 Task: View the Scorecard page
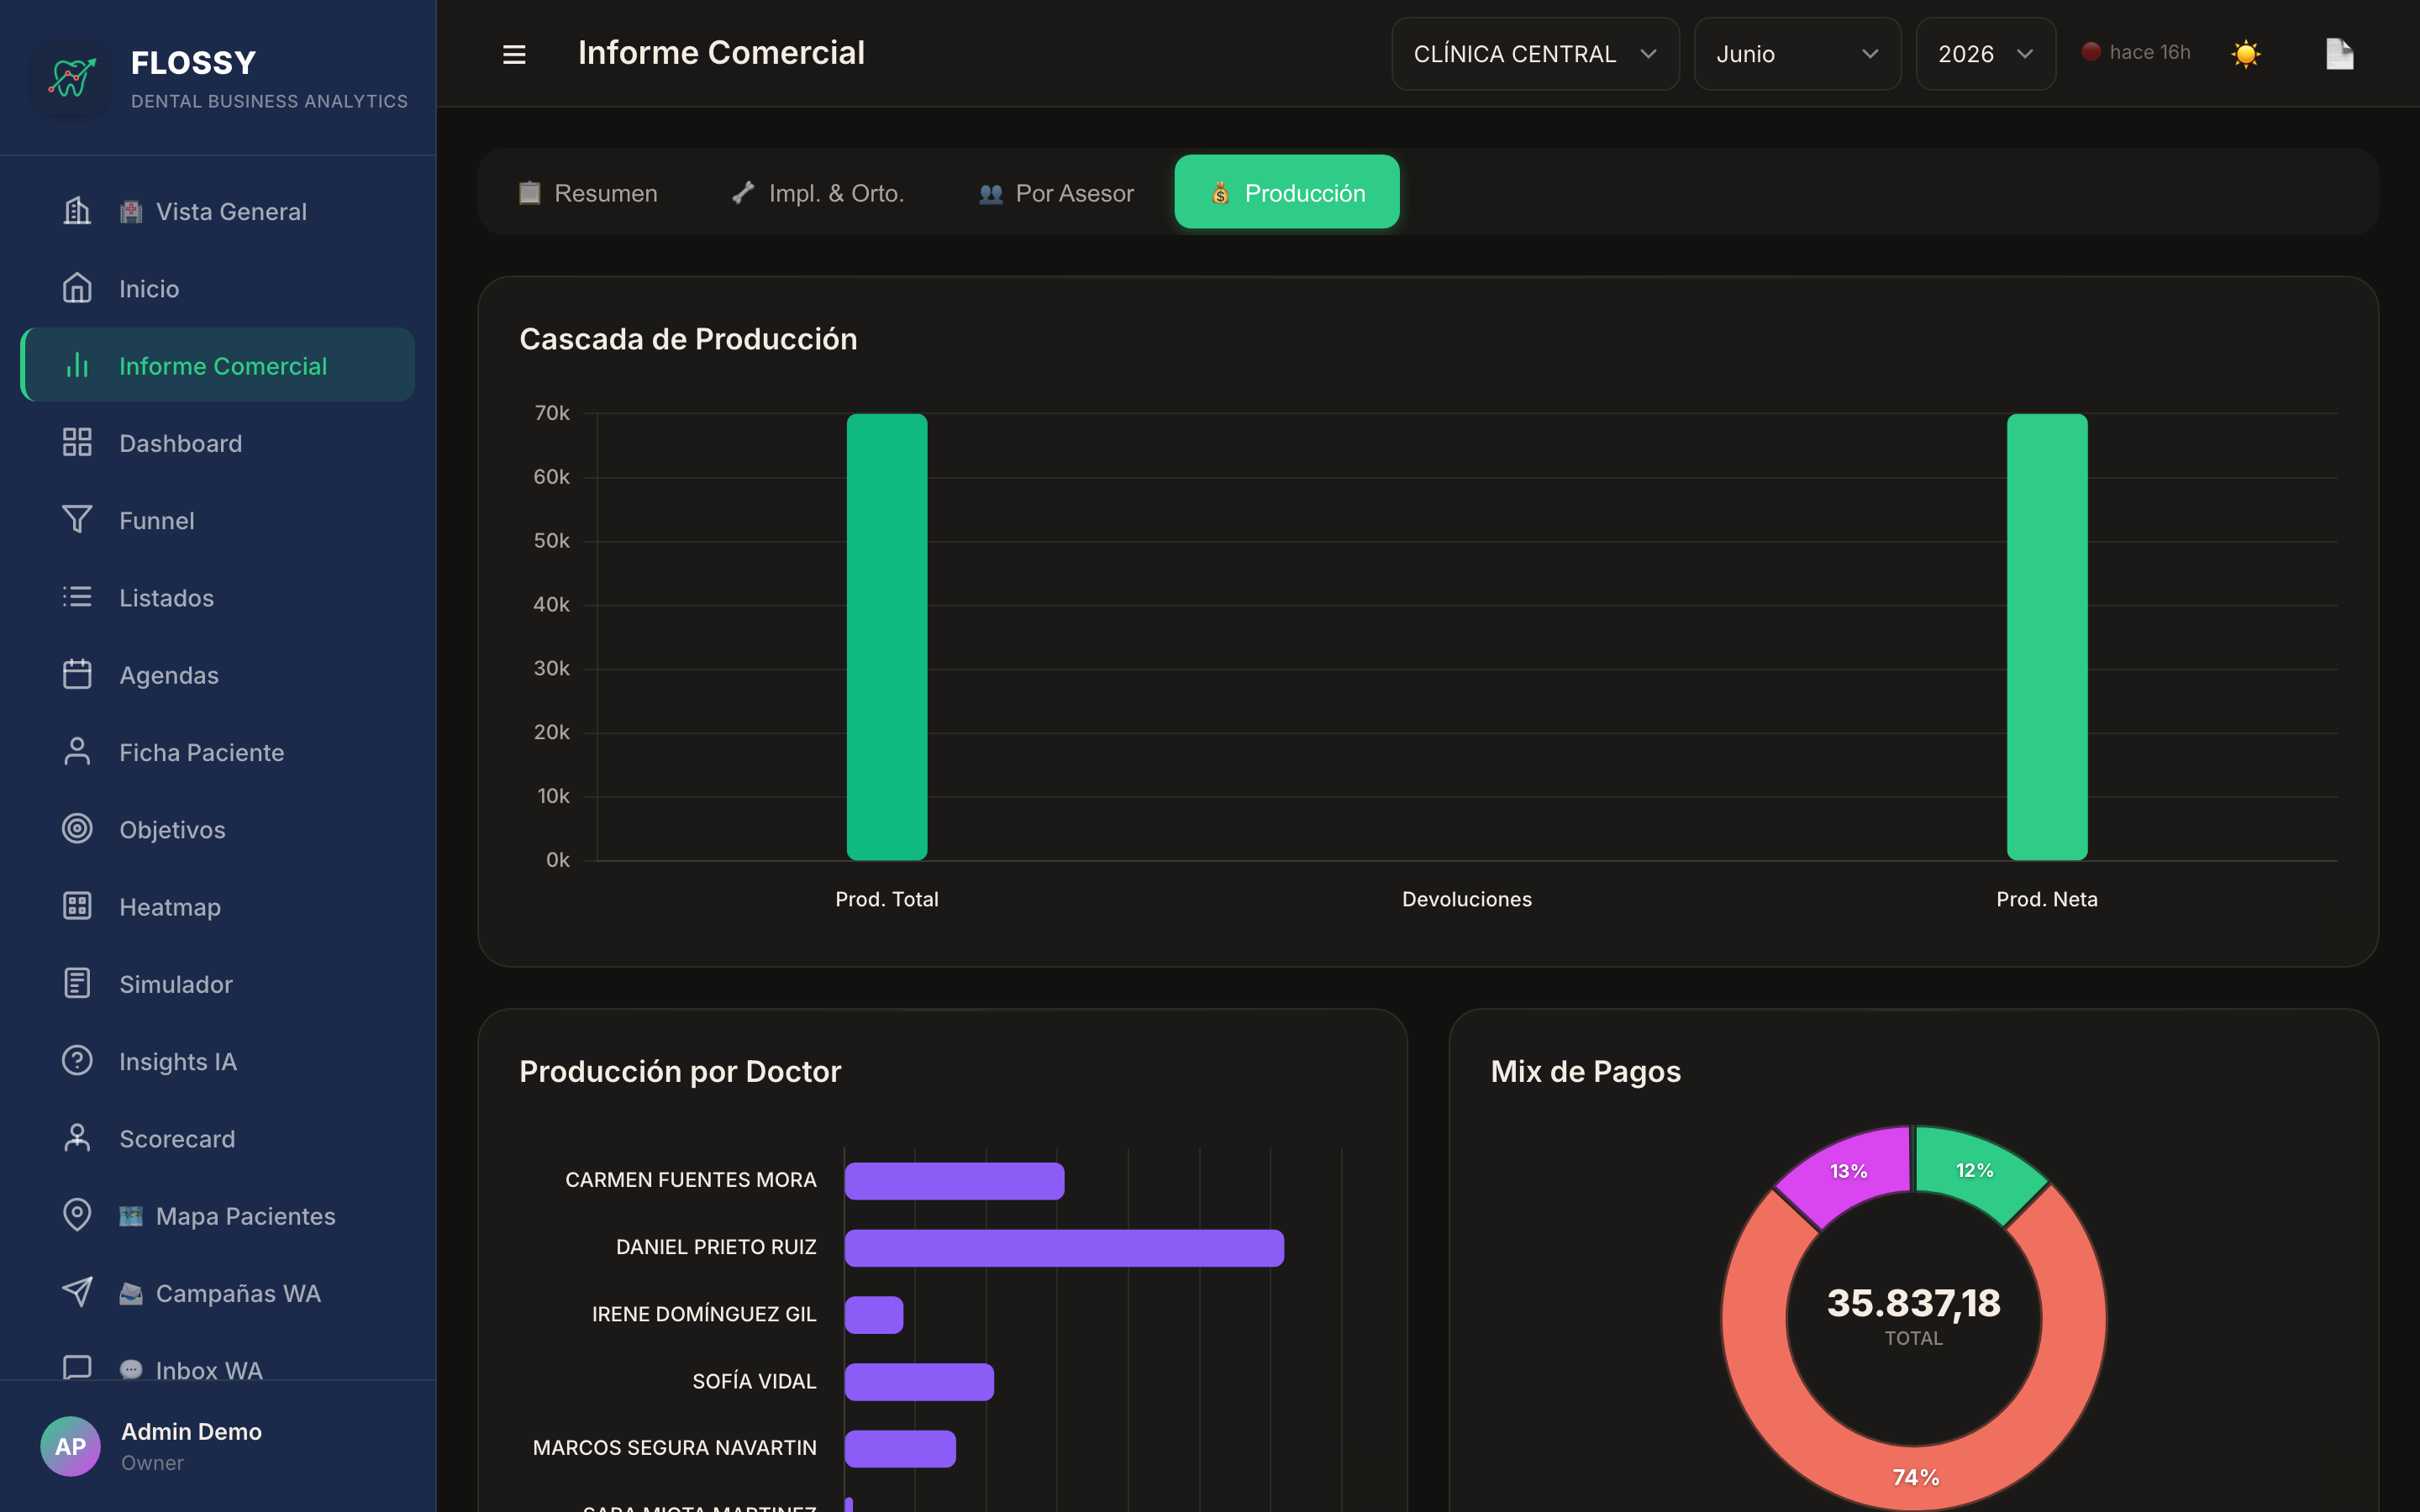tap(218, 1138)
